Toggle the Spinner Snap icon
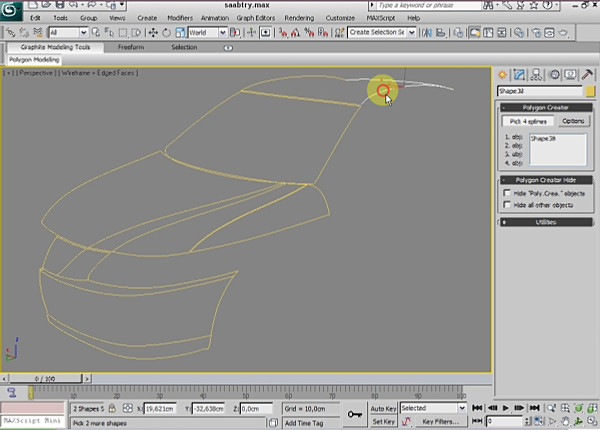This screenshot has height=430, width=600. (323, 33)
